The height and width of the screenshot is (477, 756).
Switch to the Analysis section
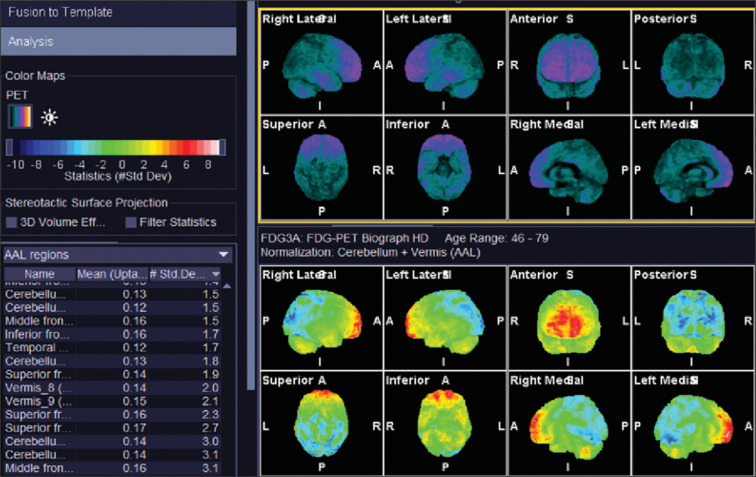118,41
